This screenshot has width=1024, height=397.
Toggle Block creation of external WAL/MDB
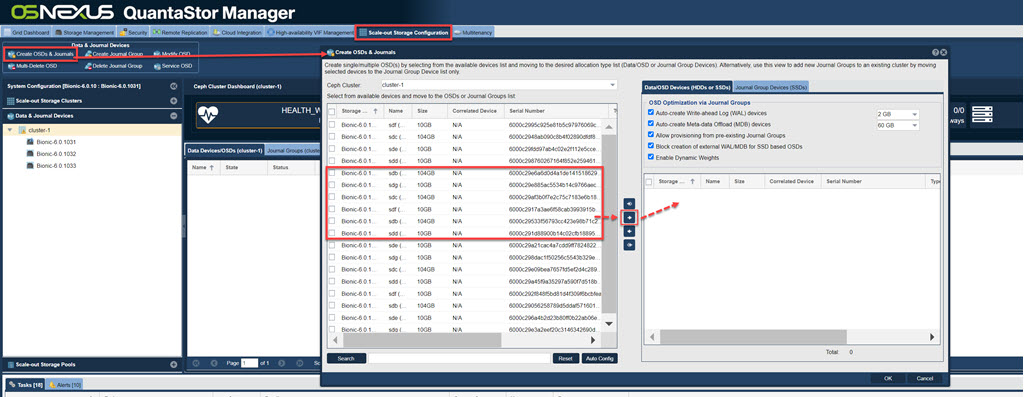tap(650, 146)
